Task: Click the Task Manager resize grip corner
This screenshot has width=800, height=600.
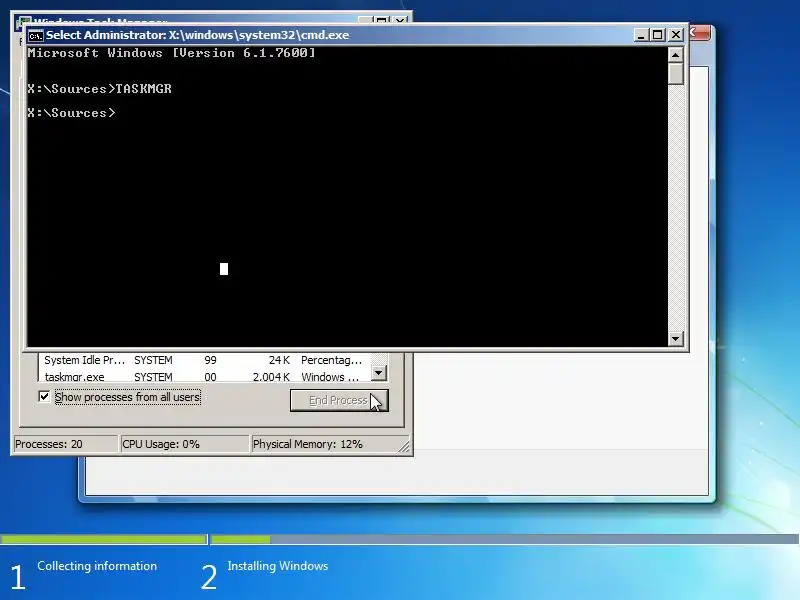Action: pyautogui.click(x=404, y=446)
